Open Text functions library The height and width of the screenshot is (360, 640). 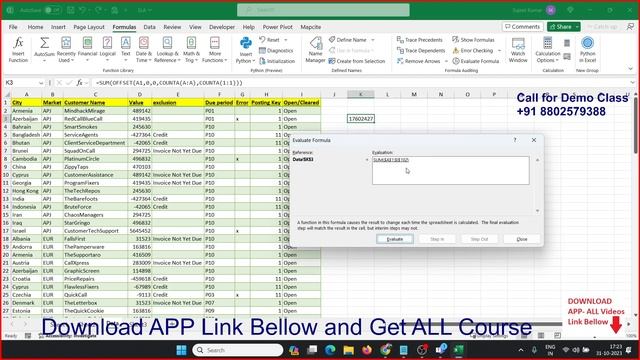(126, 50)
